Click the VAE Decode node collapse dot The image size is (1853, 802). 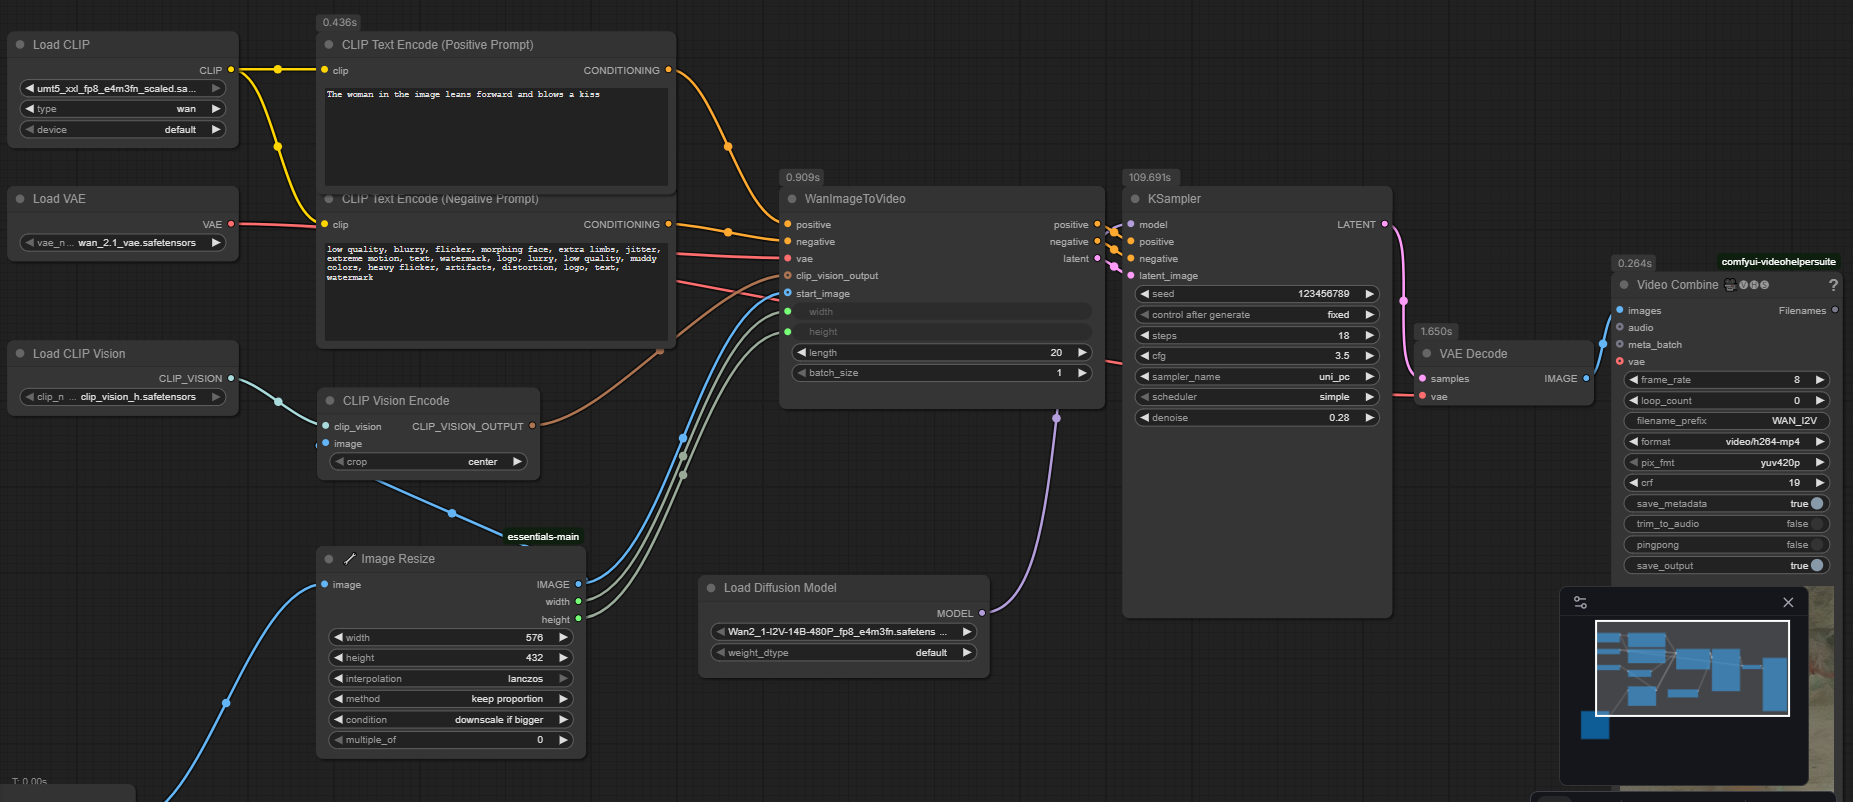click(1427, 354)
